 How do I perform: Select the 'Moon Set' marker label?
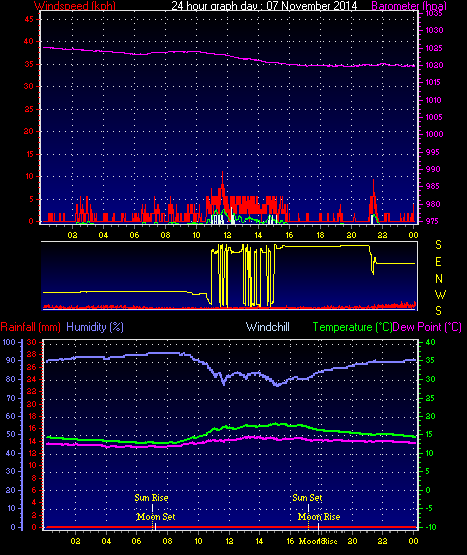pyautogui.click(x=156, y=517)
